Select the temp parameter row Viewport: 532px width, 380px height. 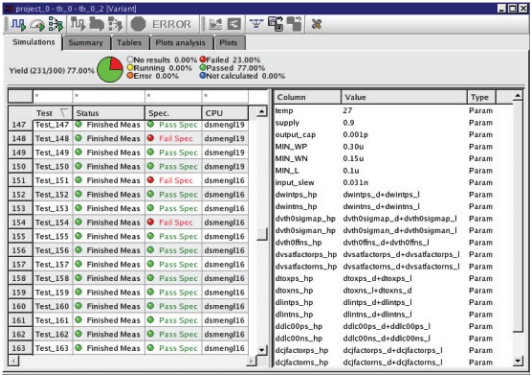pyautogui.click(x=394, y=111)
